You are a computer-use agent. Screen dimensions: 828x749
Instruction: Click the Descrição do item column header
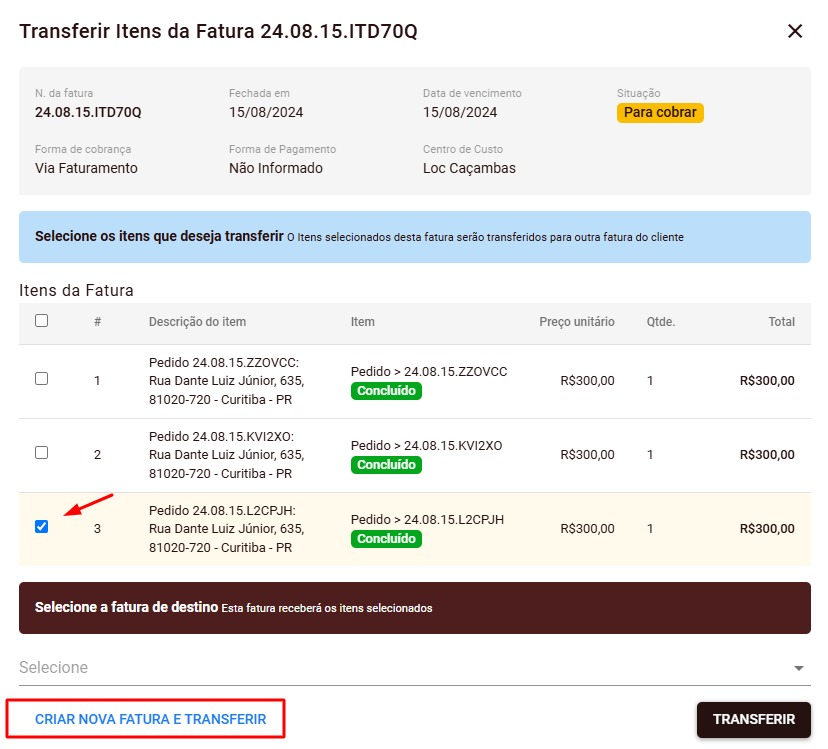pos(197,322)
